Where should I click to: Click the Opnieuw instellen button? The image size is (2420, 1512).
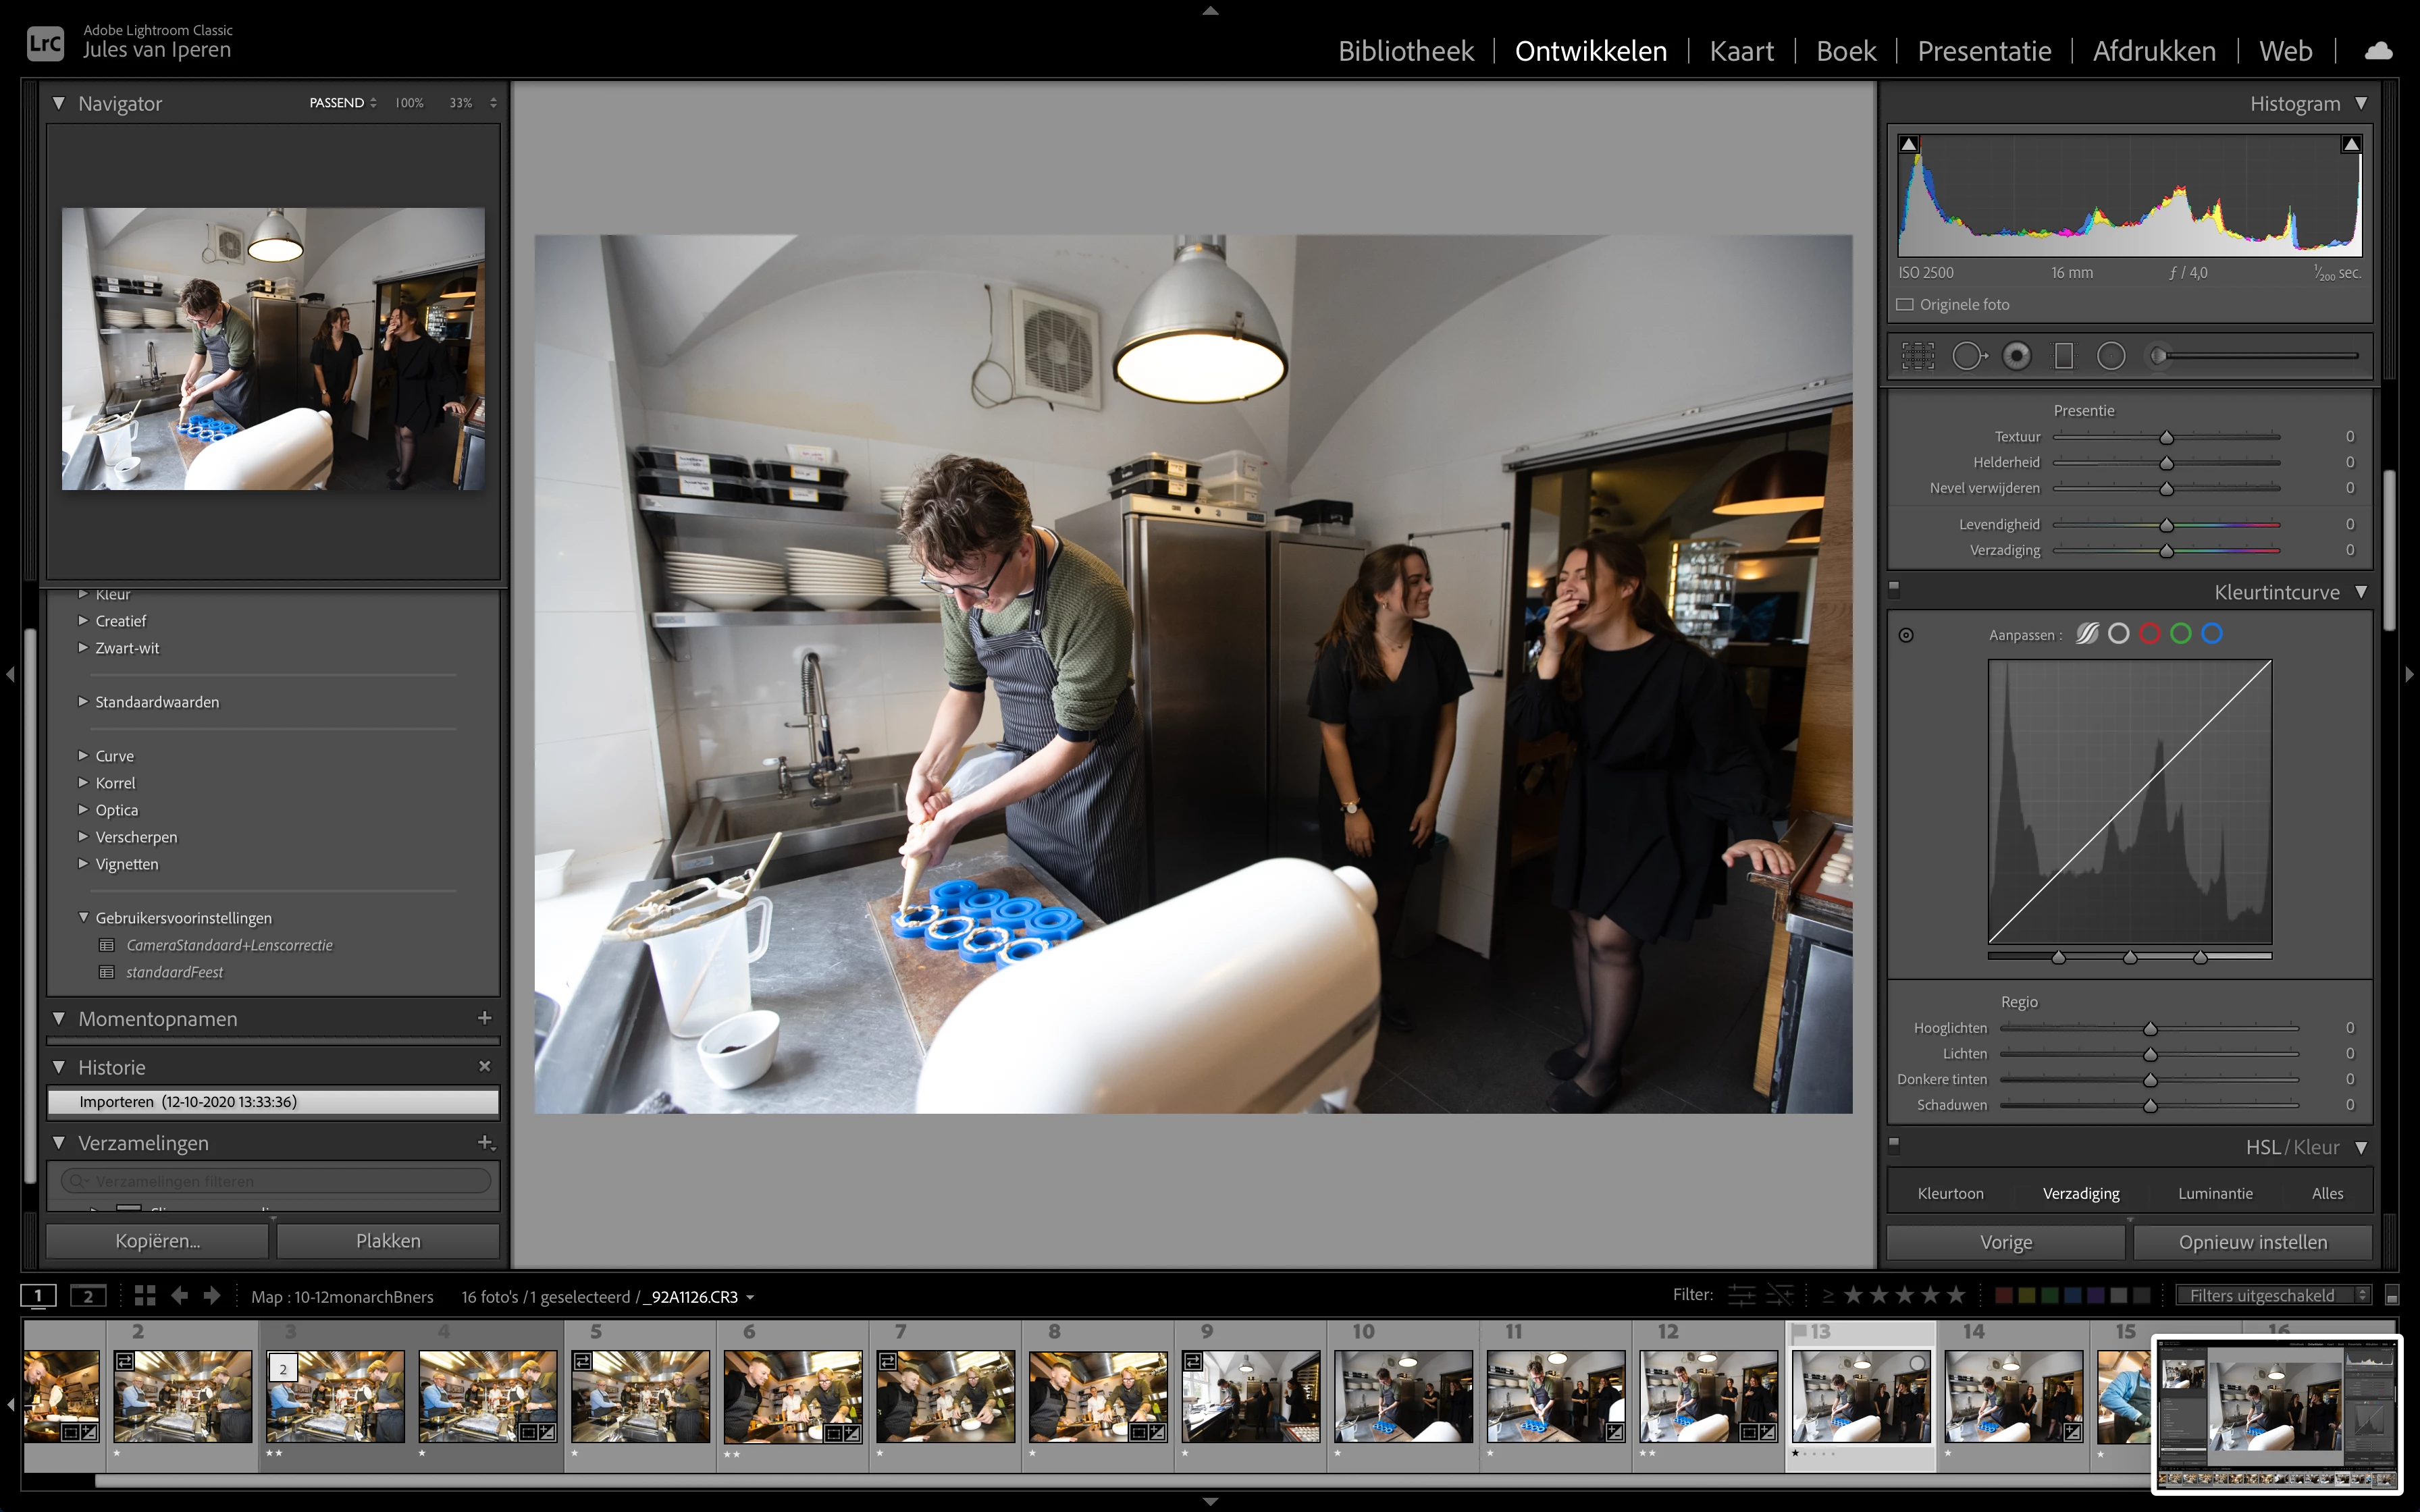click(x=2252, y=1242)
